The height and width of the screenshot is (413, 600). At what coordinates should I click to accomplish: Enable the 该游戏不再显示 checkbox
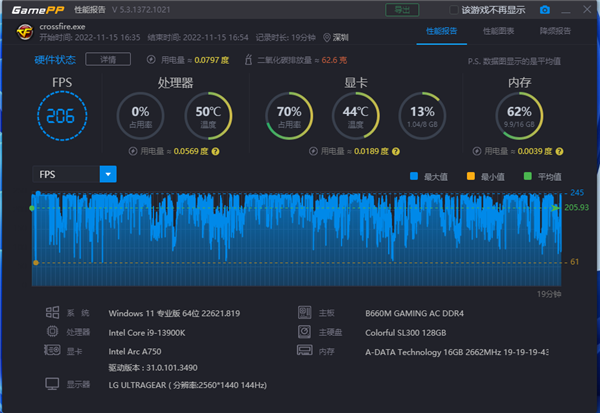point(455,10)
